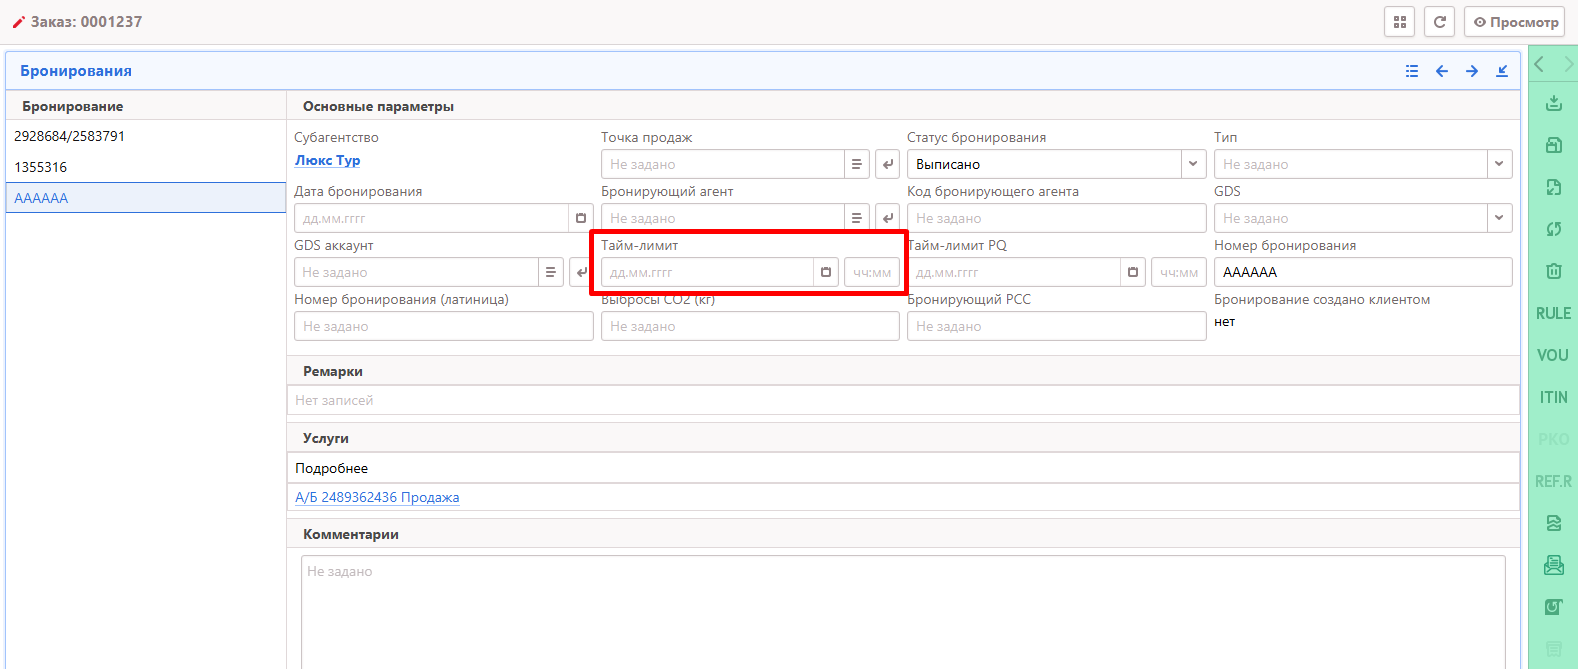
Task: Open the grid layout icon in the top bar
Action: coord(1399,22)
